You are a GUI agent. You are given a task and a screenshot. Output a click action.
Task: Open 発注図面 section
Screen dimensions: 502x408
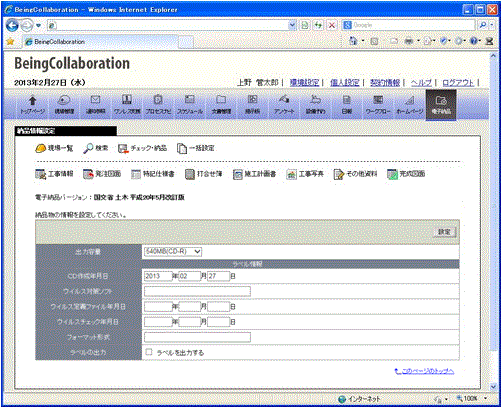tap(102, 174)
